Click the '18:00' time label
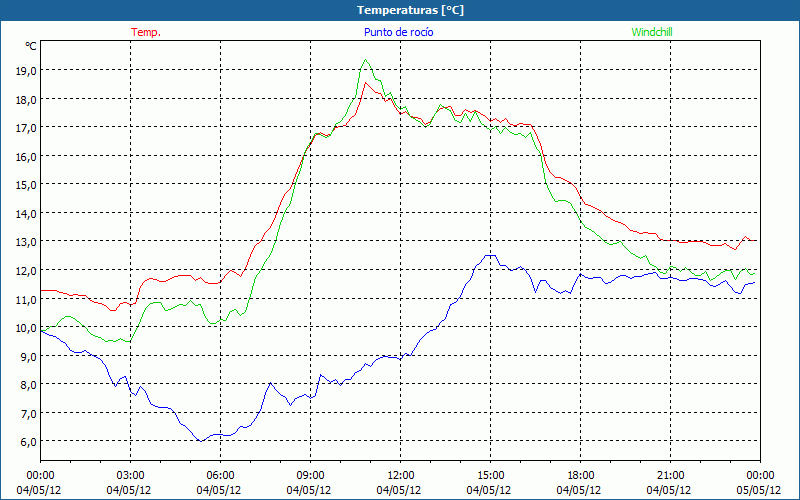Image resolution: width=800 pixels, height=500 pixels. 581,476
